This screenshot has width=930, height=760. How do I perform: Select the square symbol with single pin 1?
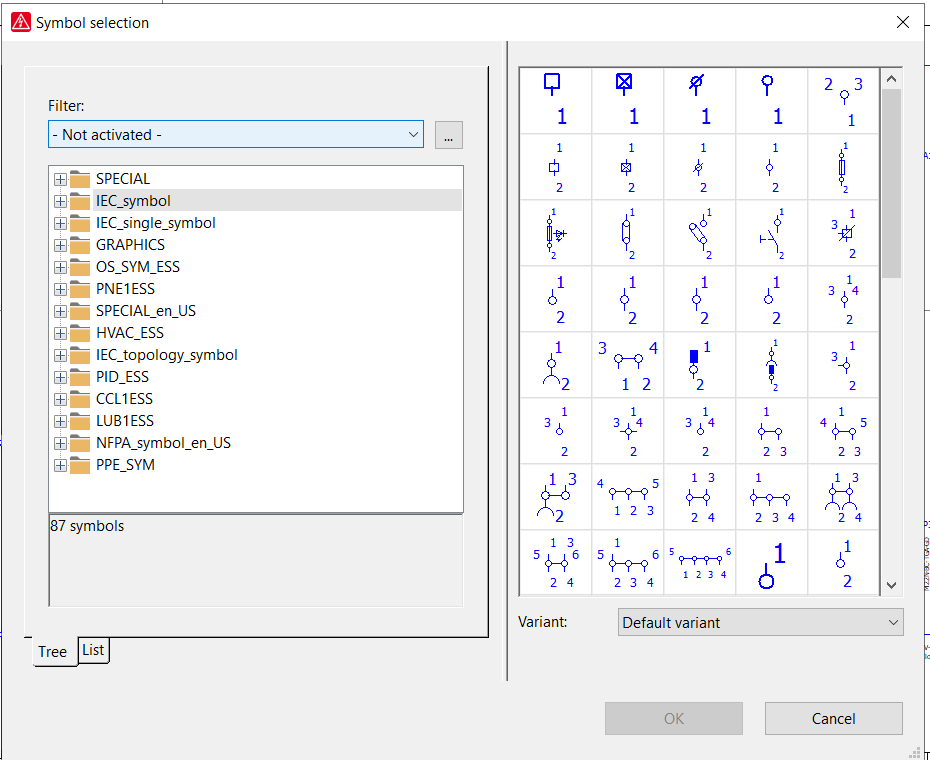(555, 100)
